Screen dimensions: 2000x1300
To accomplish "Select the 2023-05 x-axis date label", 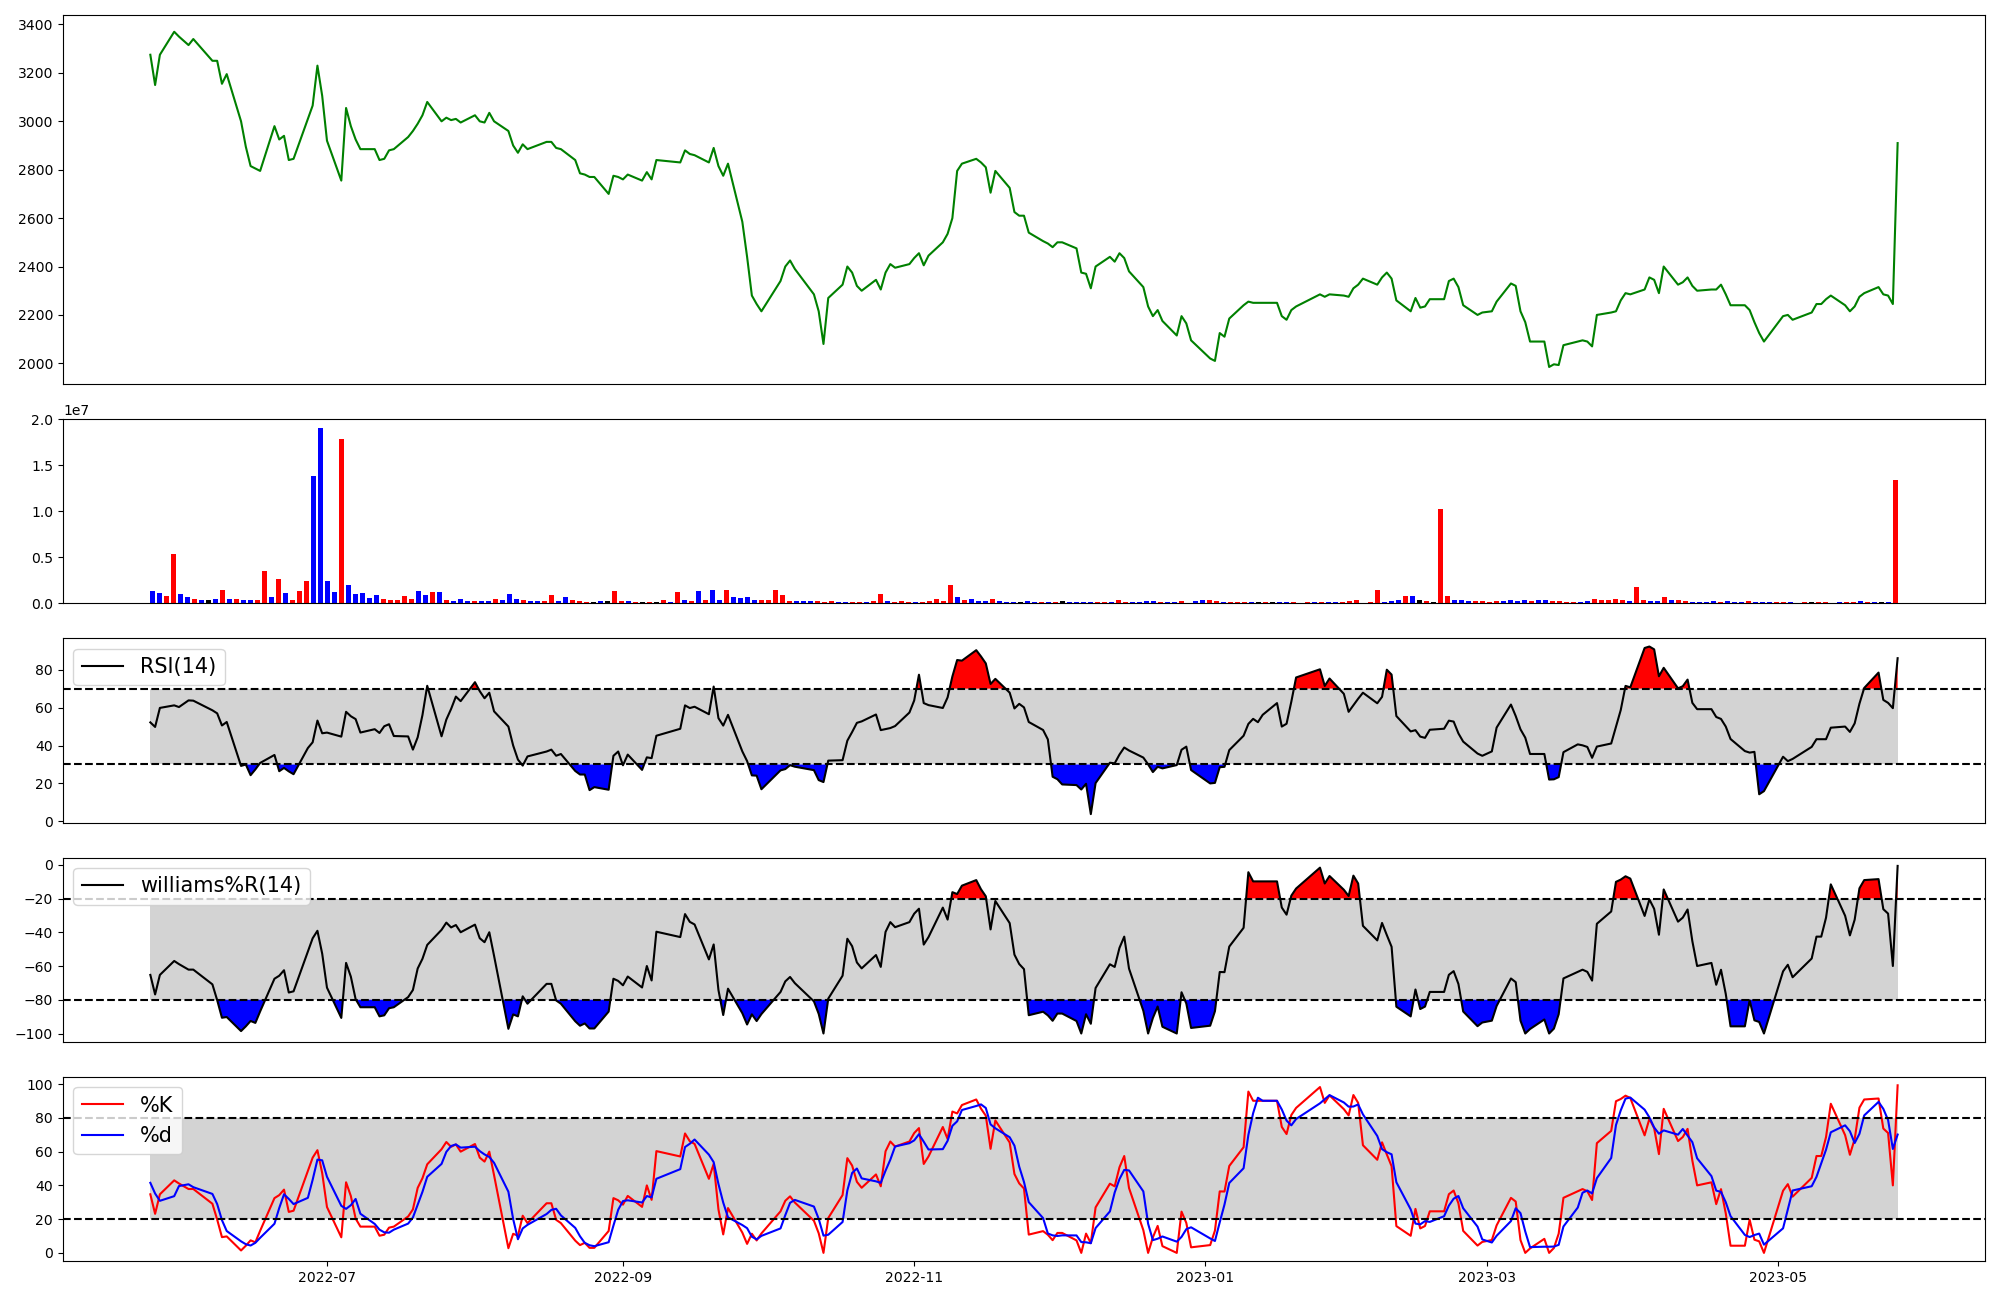I will click(1778, 1277).
